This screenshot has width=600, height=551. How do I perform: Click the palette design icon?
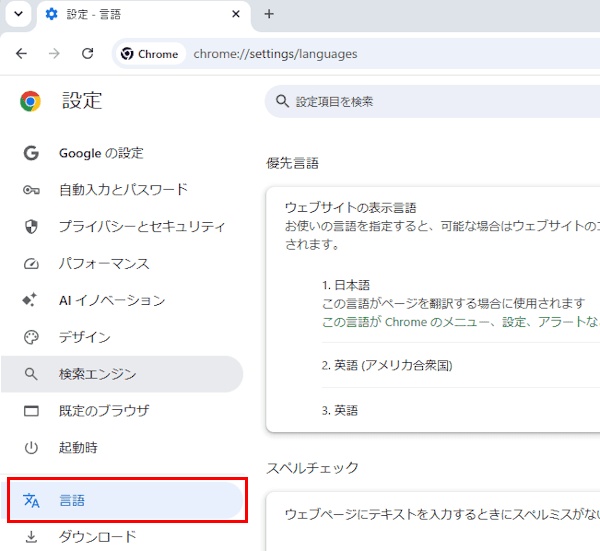point(31,337)
